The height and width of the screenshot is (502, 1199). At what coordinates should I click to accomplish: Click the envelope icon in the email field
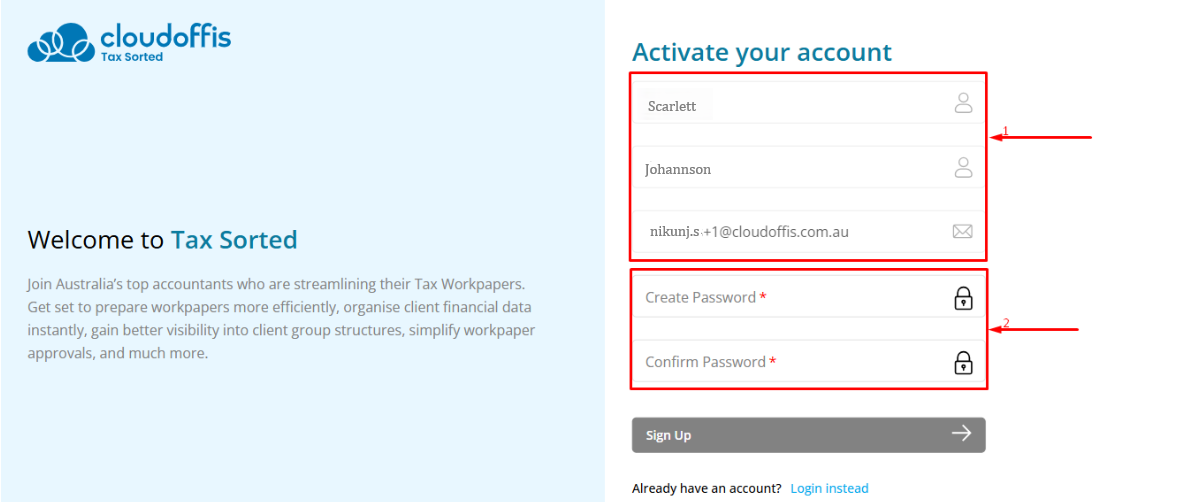[x=962, y=231]
